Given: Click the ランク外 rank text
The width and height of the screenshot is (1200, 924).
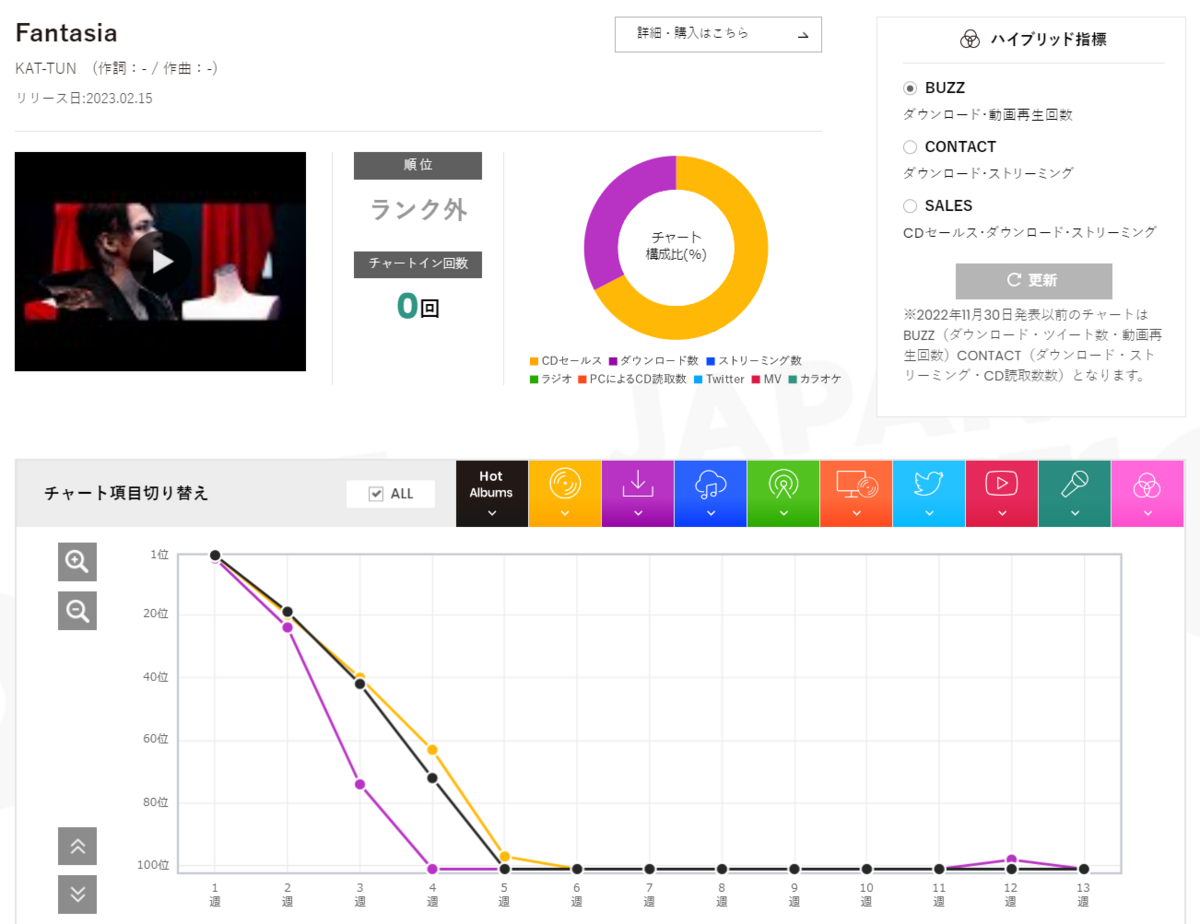Looking at the screenshot, I should [x=419, y=210].
